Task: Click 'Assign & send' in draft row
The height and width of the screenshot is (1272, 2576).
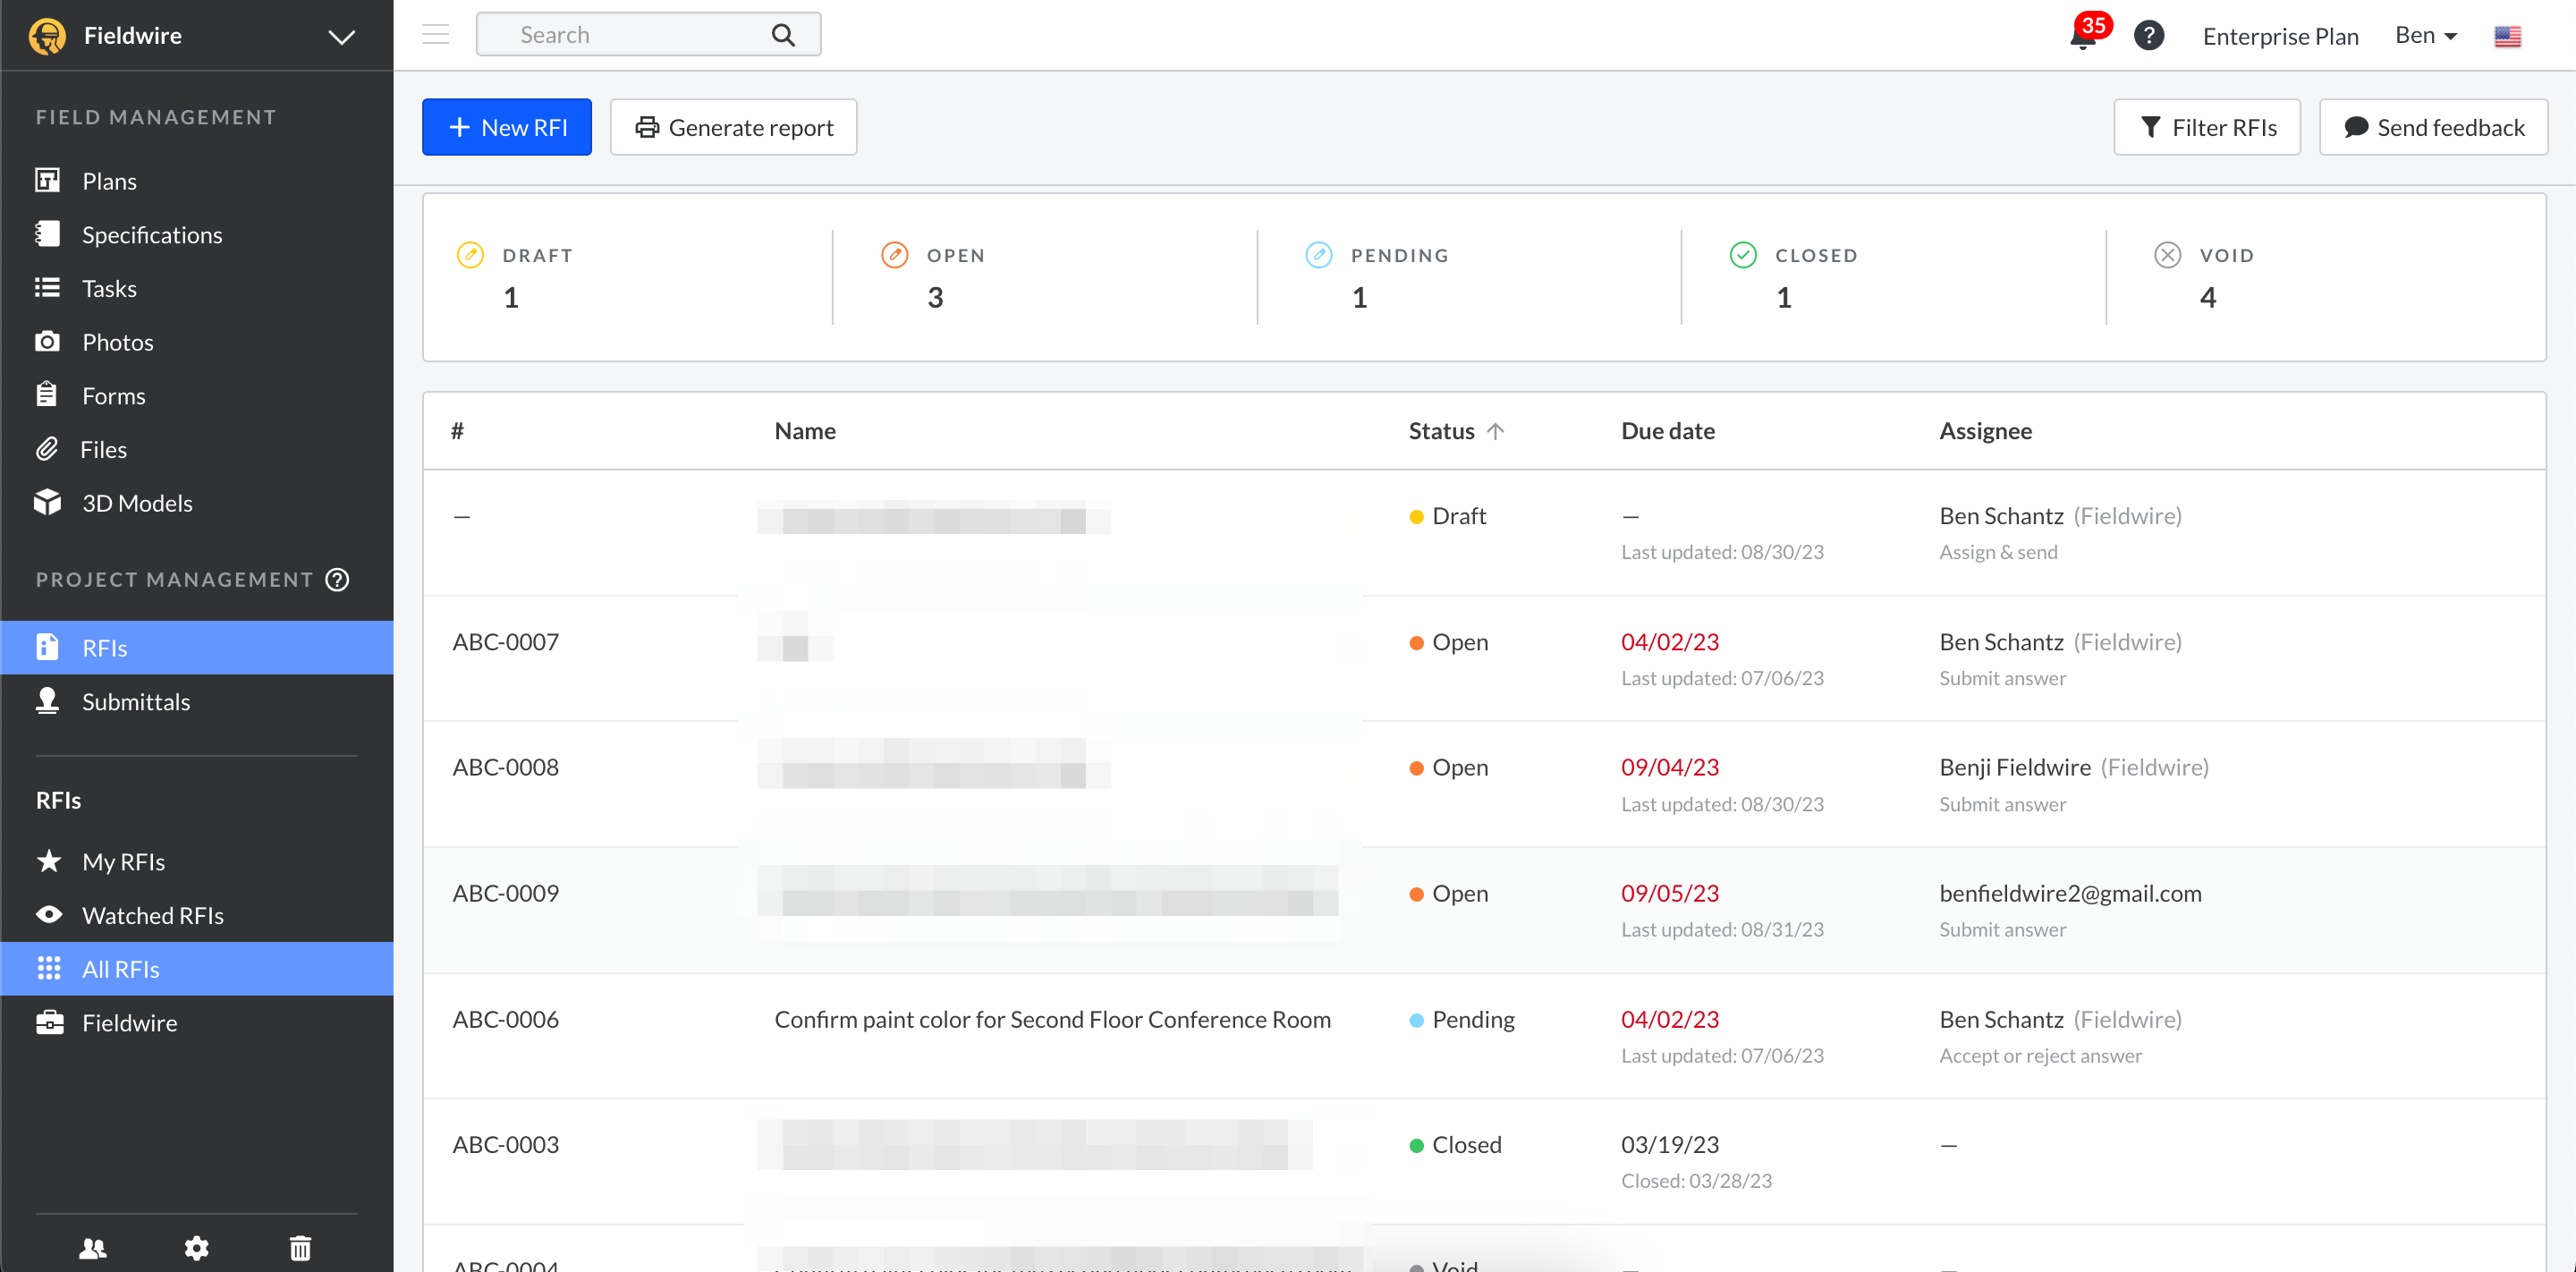Action: tap(1998, 552)
